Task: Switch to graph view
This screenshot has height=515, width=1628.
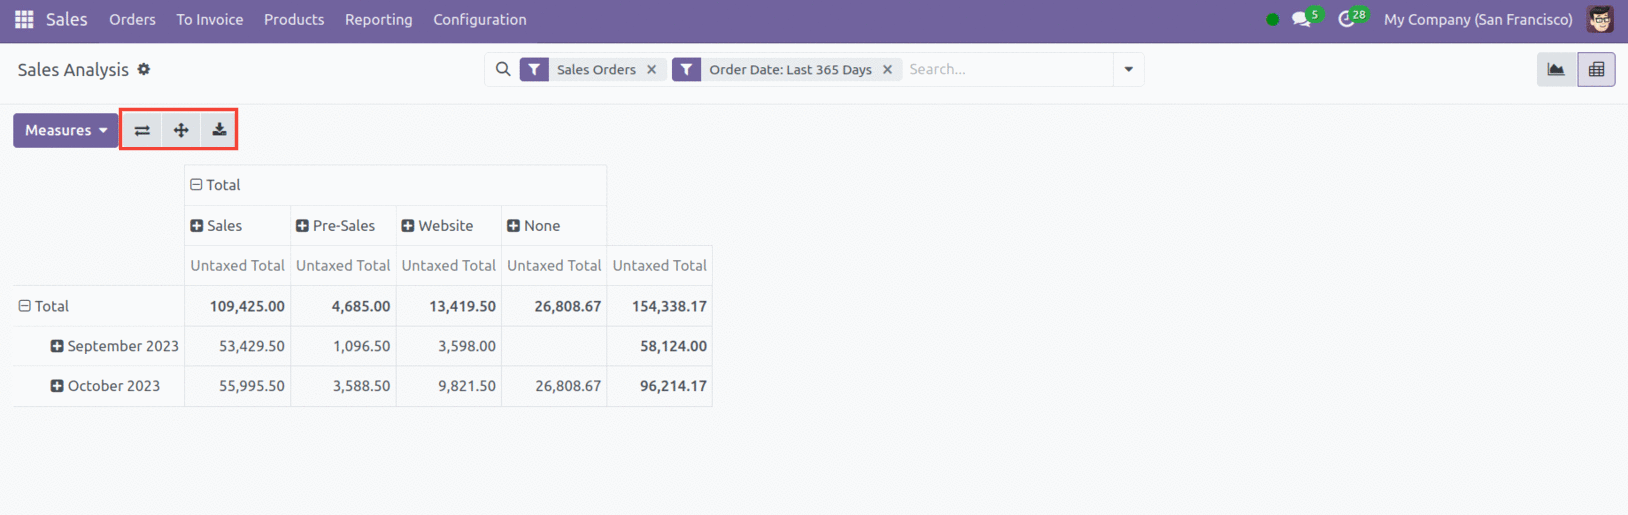Action: [x=1556, y=70]
